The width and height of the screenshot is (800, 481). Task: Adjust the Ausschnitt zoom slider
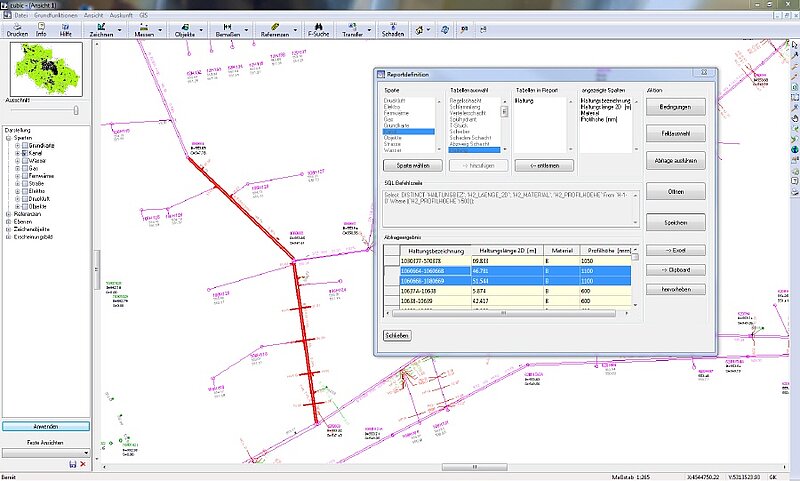pos(75,110)
